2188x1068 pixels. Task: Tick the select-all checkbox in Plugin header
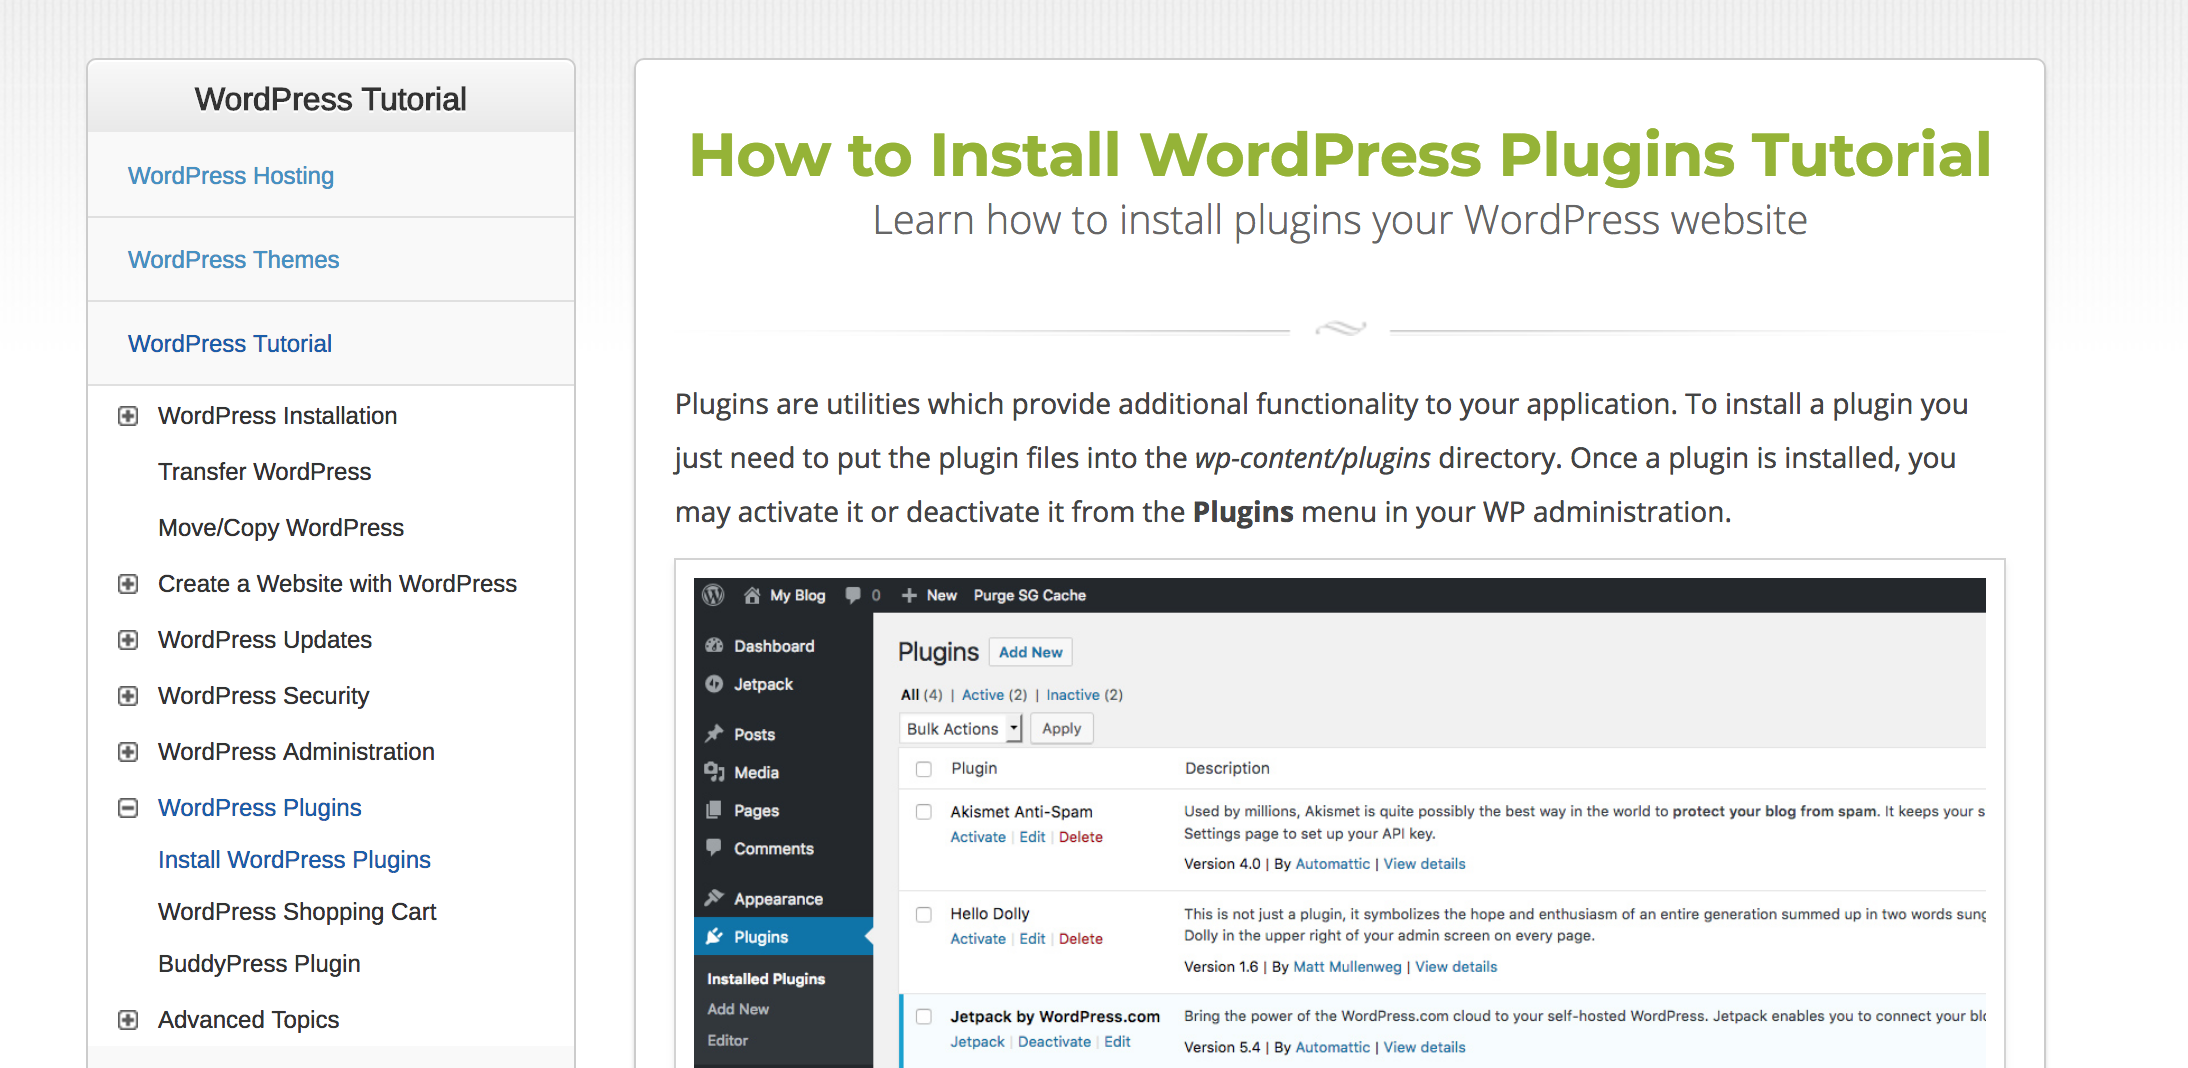coord(924,769)
